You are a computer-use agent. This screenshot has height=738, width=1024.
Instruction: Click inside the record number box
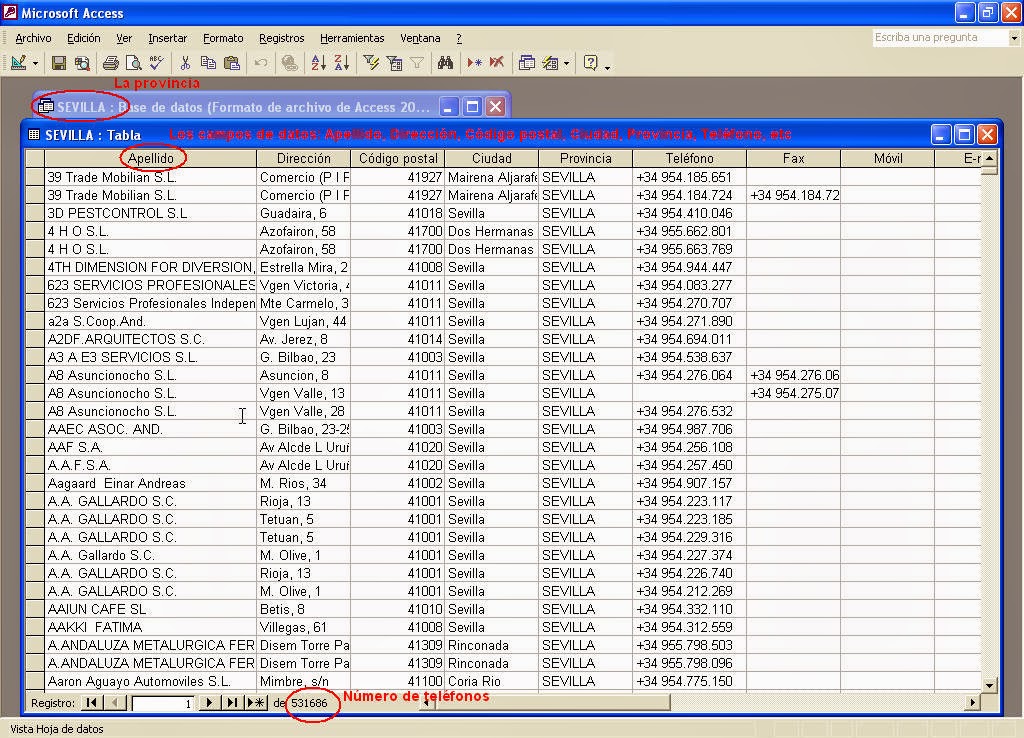pos(160,702)
